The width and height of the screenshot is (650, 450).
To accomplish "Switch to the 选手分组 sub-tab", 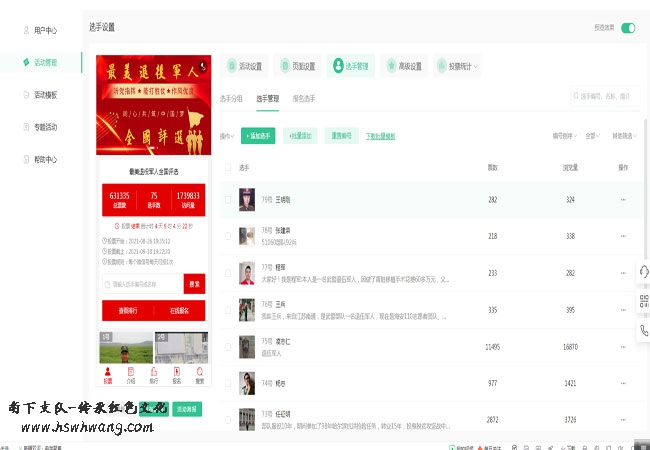I will coord(231,99).
